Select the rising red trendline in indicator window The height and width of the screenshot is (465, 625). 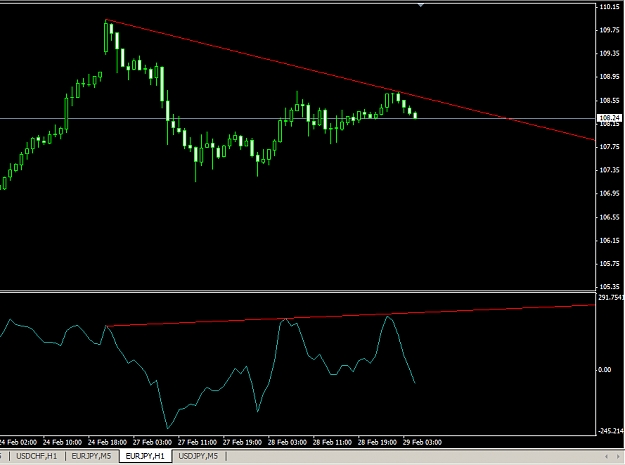pyautogui.click(x=351, y=316)
